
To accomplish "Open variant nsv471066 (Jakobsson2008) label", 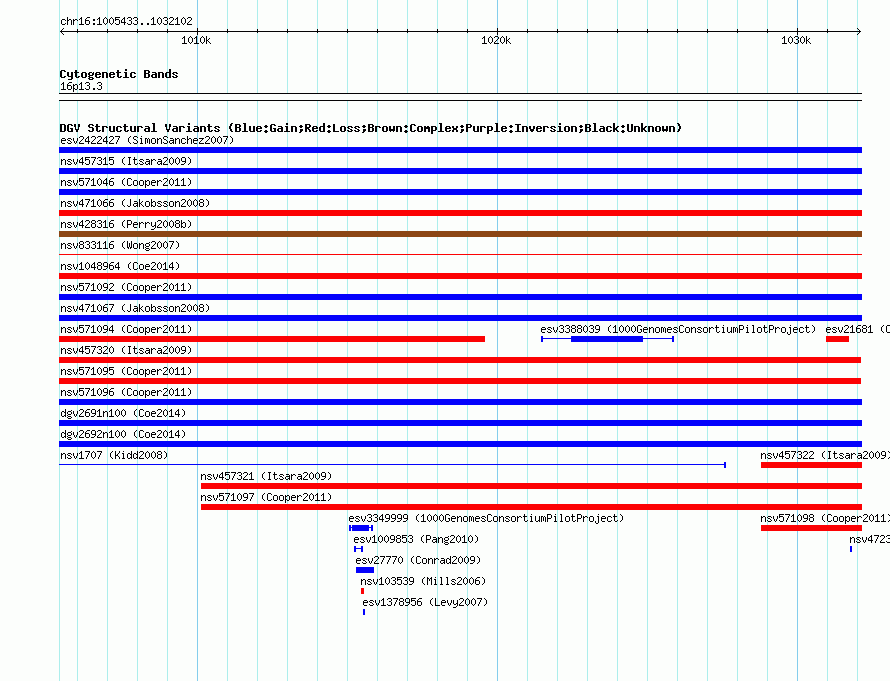I will click(x=135, y=203).
